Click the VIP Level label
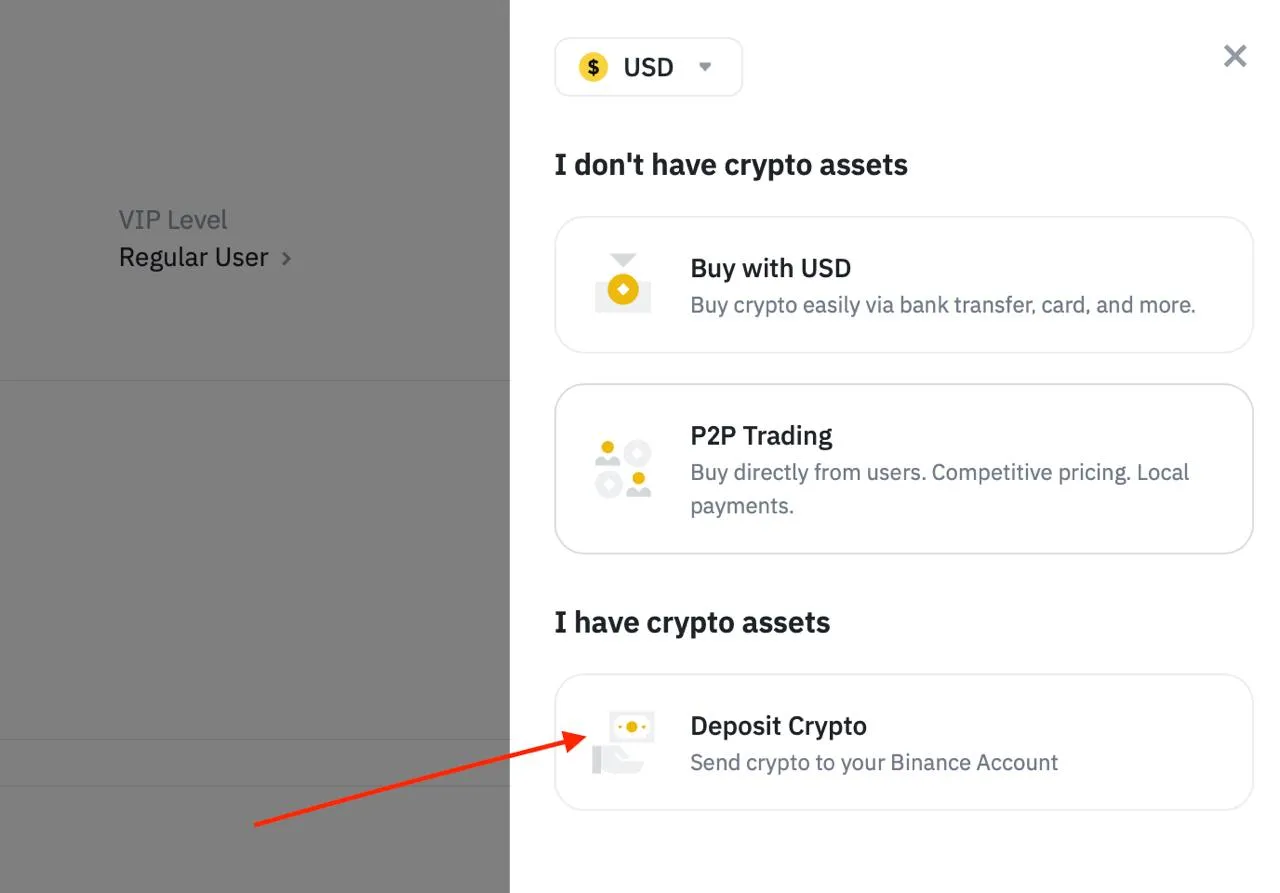This screenshot has height=893, width=1280. [173, 220]
